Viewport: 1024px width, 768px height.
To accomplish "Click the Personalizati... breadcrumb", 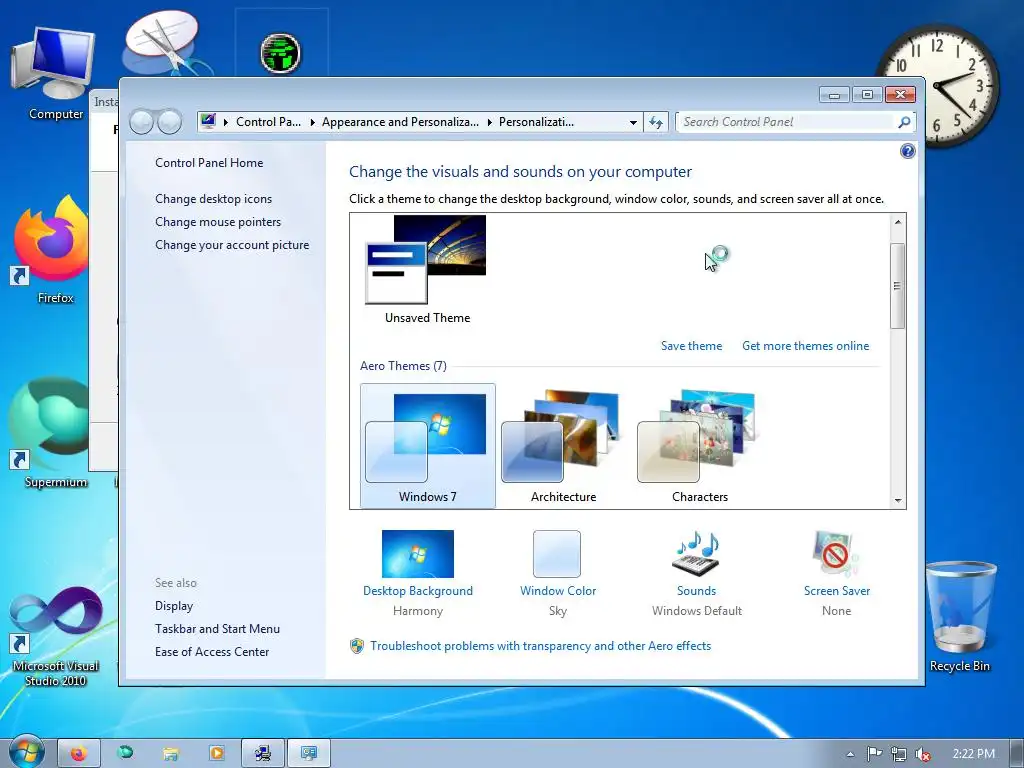I will [537, 122].
